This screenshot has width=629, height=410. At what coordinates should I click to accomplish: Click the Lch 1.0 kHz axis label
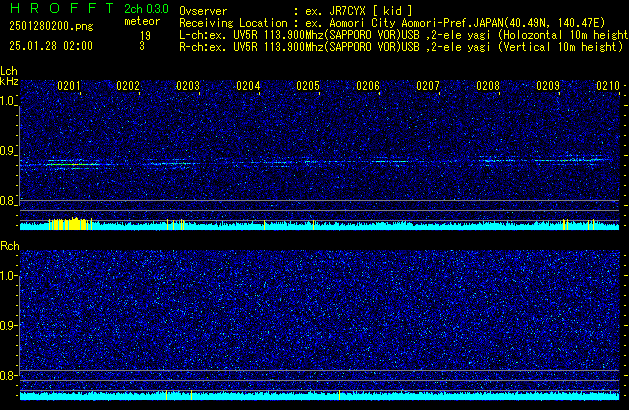pos(8,101)
